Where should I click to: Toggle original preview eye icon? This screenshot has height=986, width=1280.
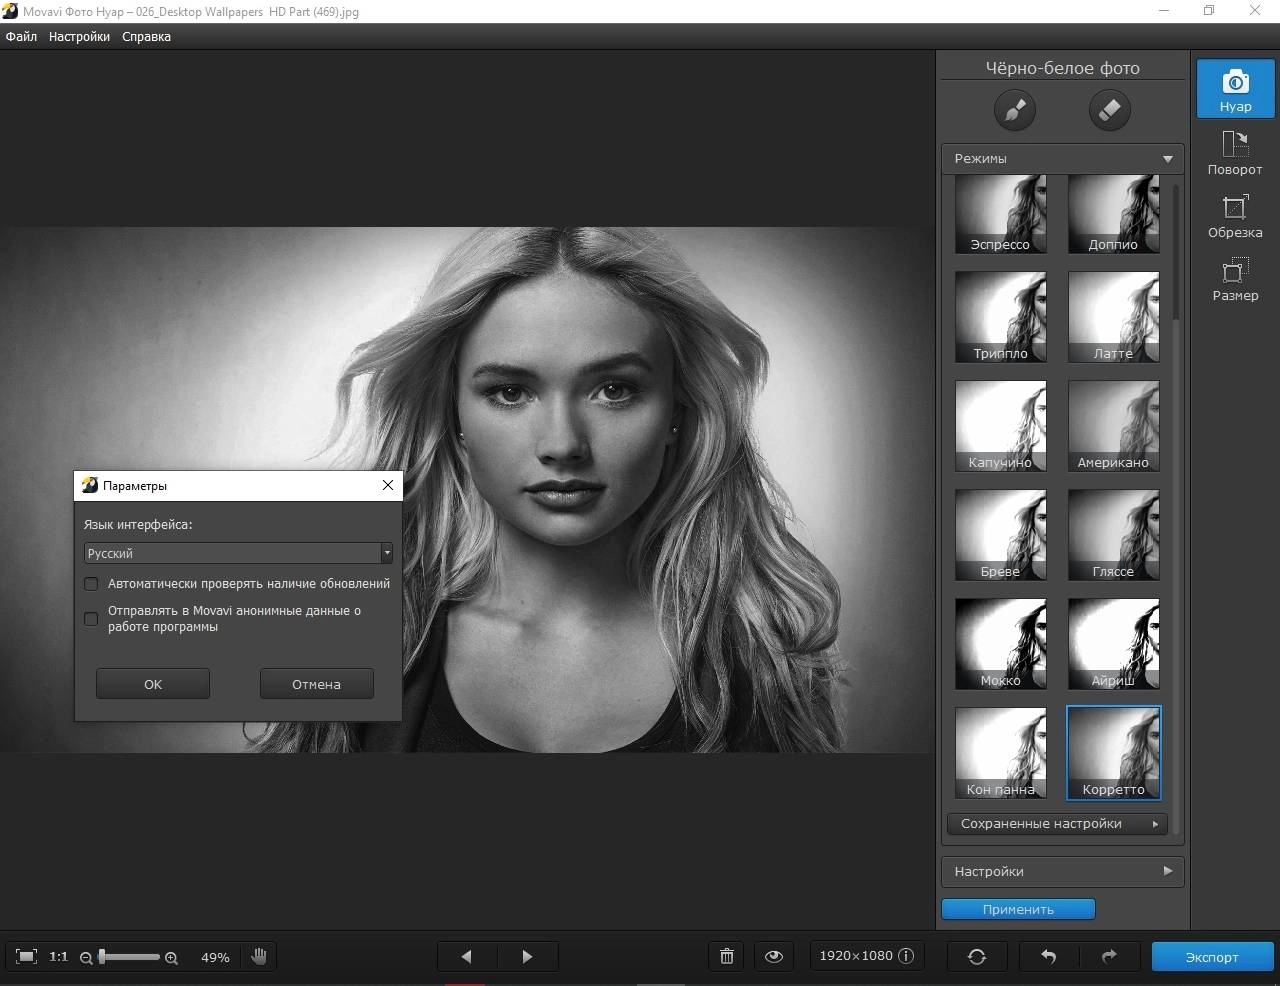(774, 957)
